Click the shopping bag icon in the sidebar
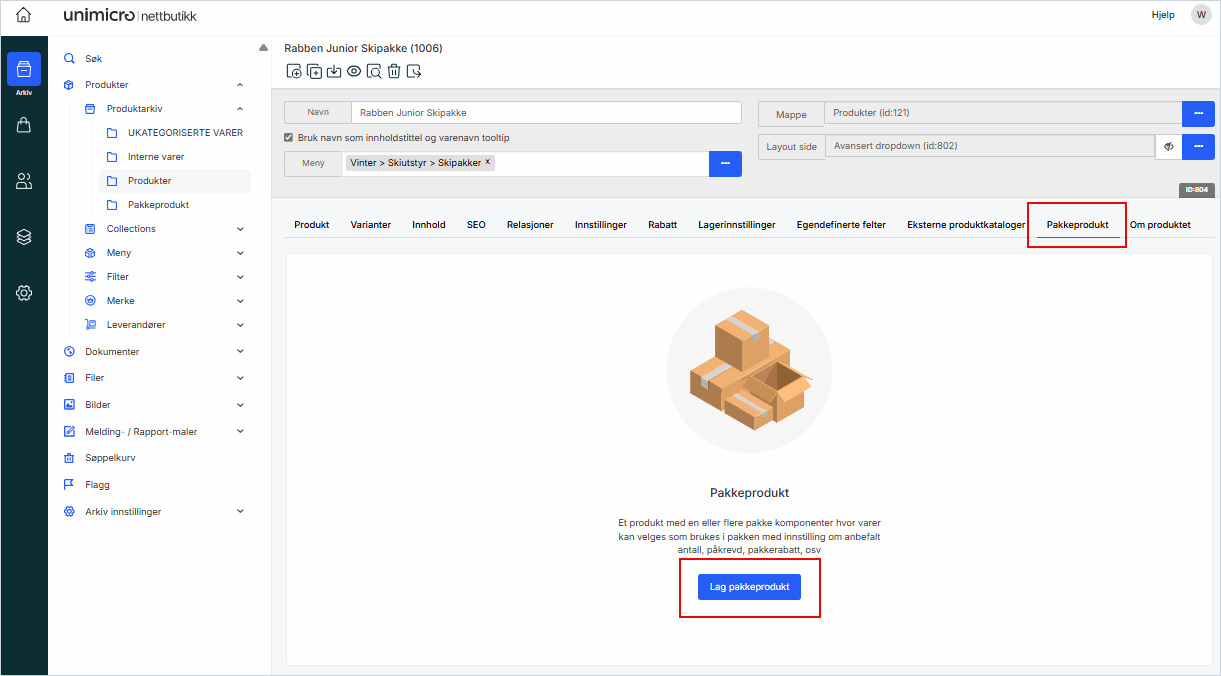The image size is (1221, 676). tap(23, 125)
